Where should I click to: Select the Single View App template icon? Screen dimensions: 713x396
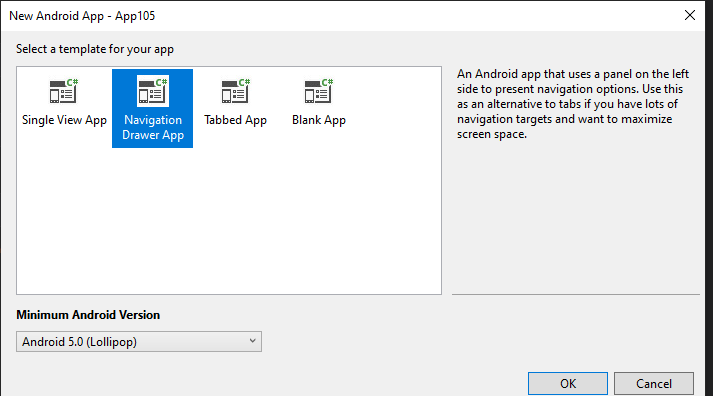64,90
